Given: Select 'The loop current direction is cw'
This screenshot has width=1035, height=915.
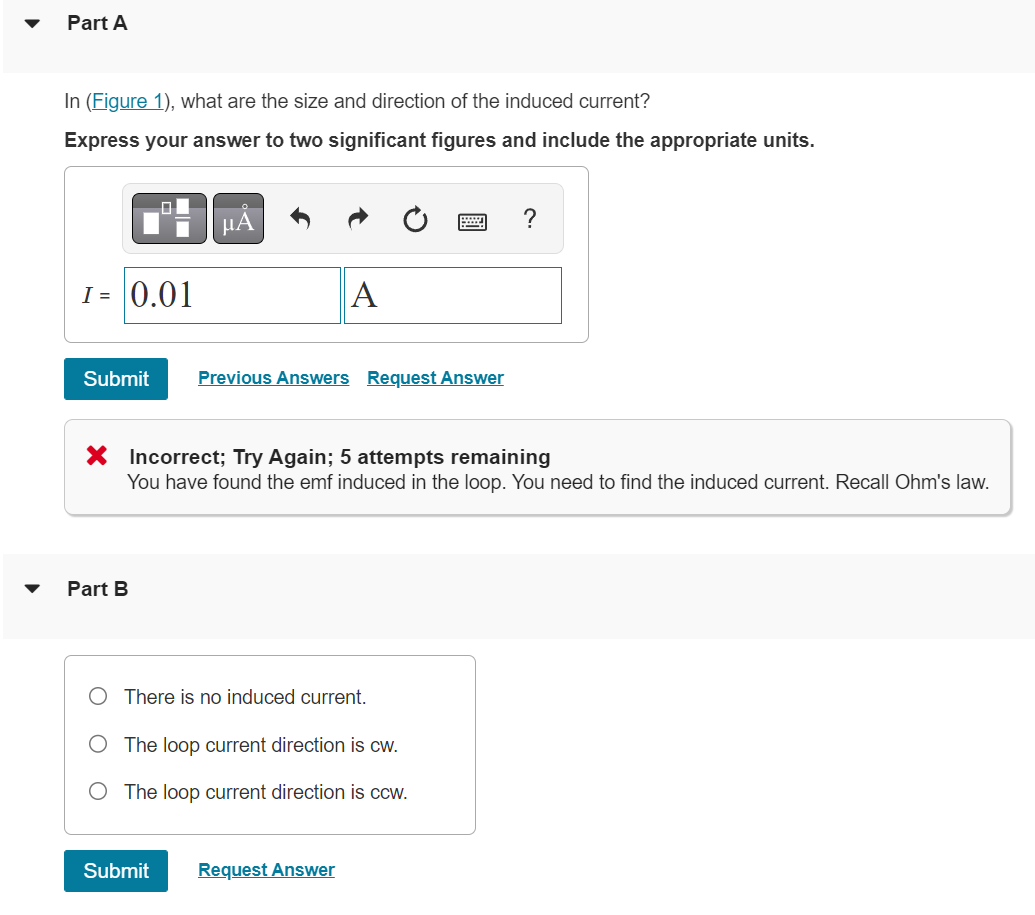Looking at the screenshot, I should click(97, 743).
